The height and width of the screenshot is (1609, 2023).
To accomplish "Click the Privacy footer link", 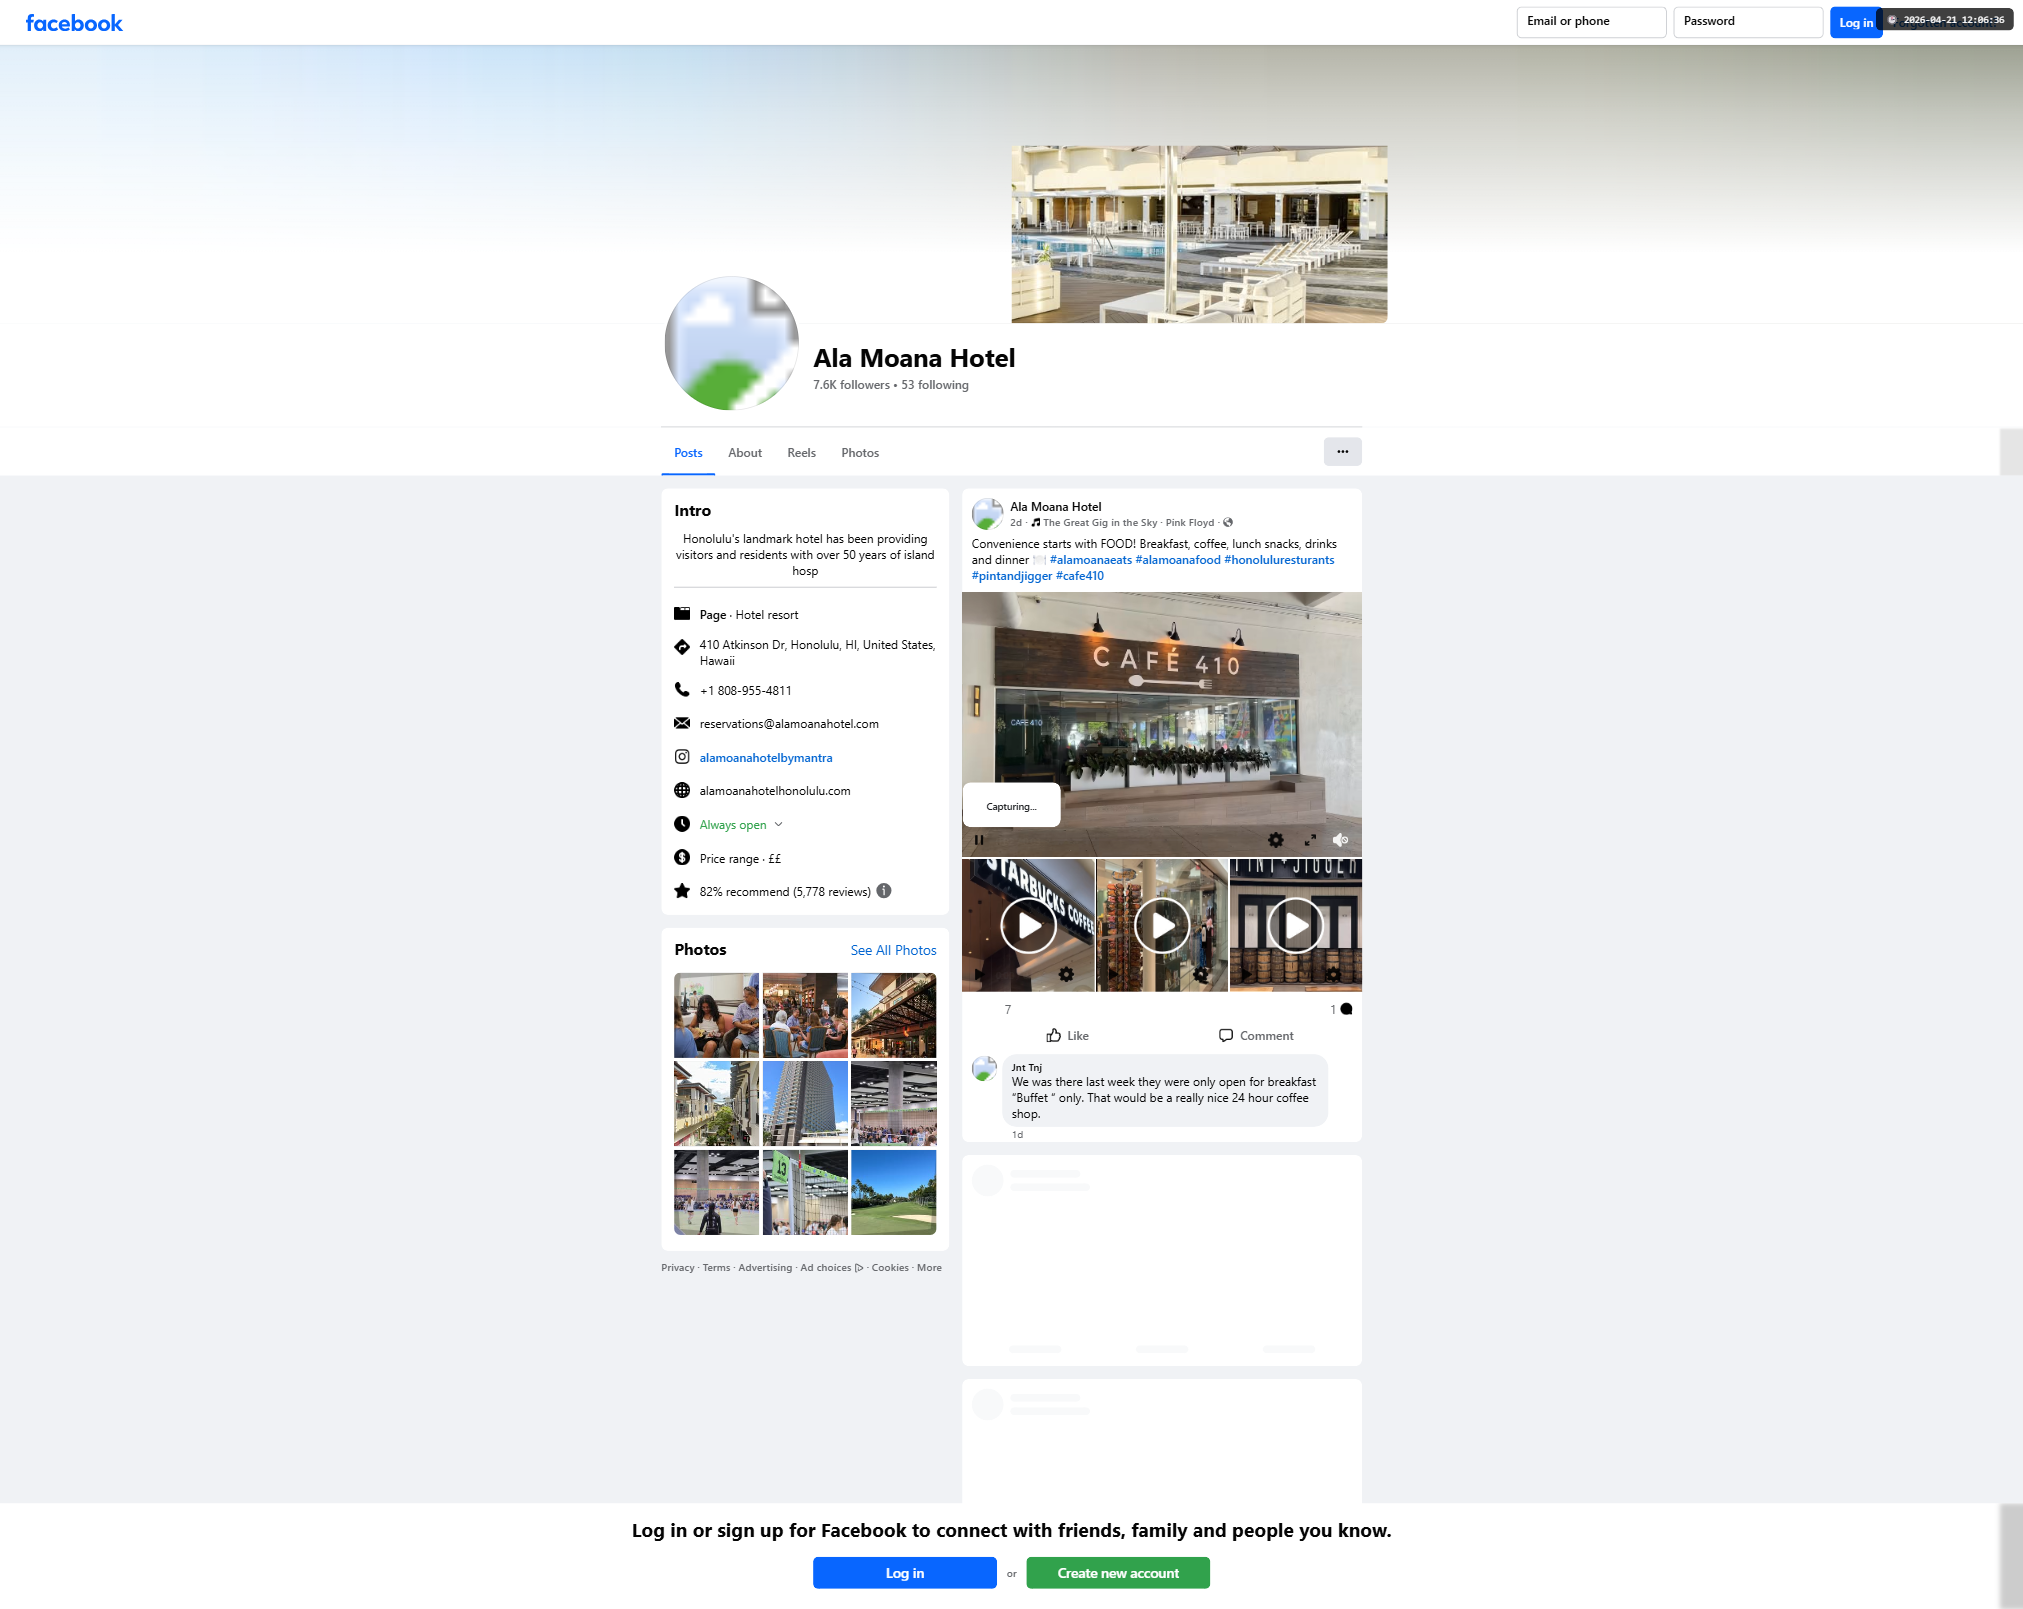I will click(x=677, y=1268).
